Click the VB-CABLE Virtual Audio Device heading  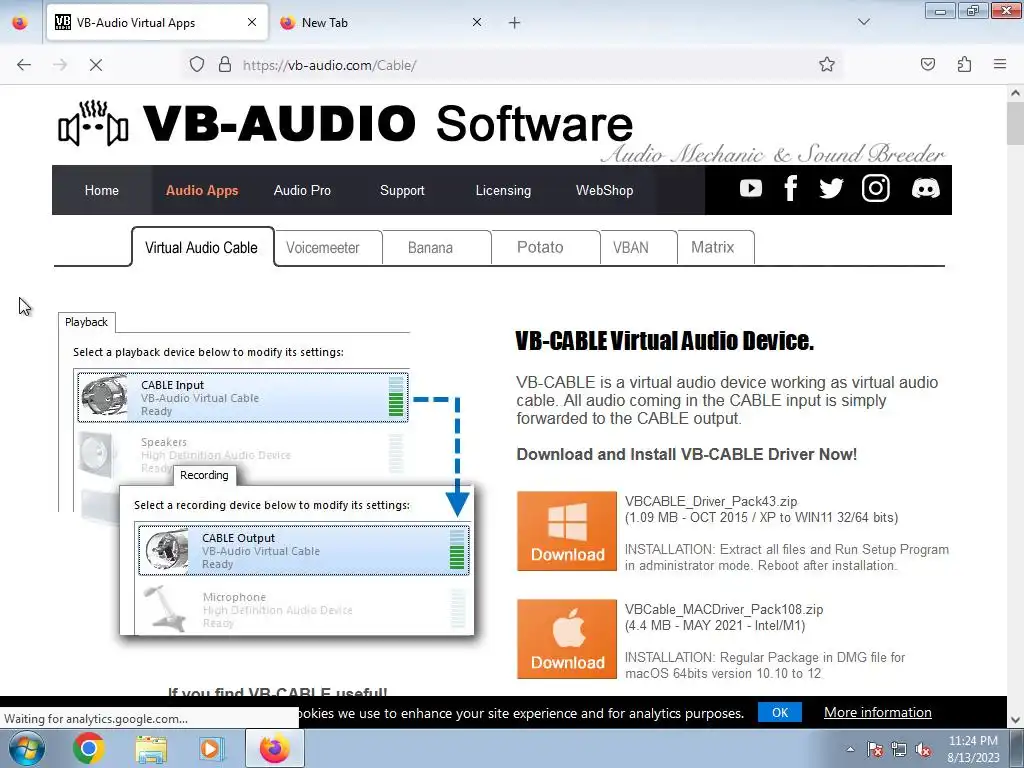[x=665, y=341]
